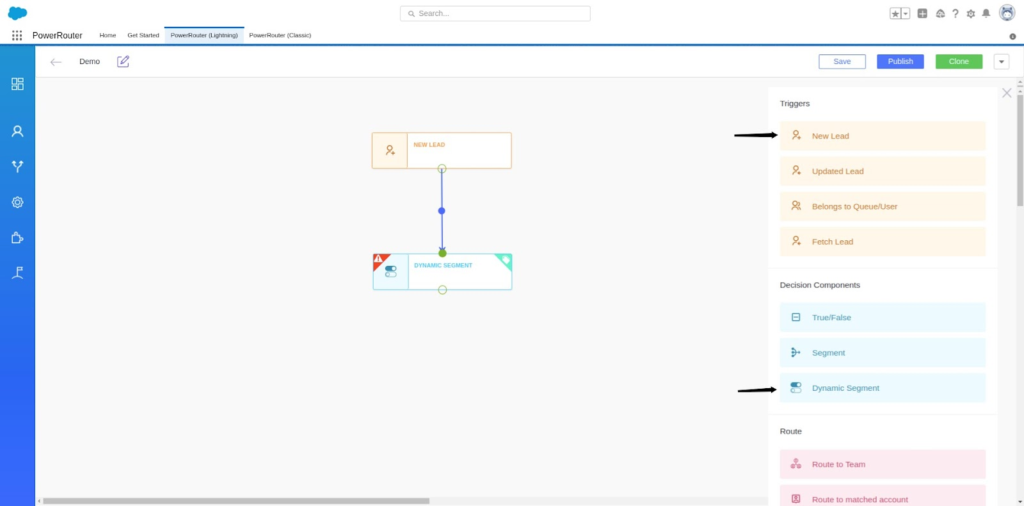Open the notifications bell icon

(986, 13)
